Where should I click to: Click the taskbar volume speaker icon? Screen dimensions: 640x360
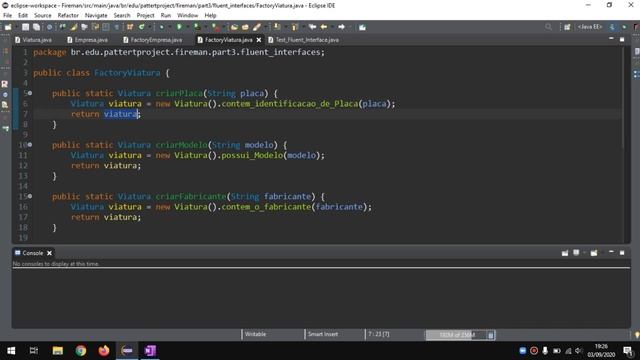578,351
